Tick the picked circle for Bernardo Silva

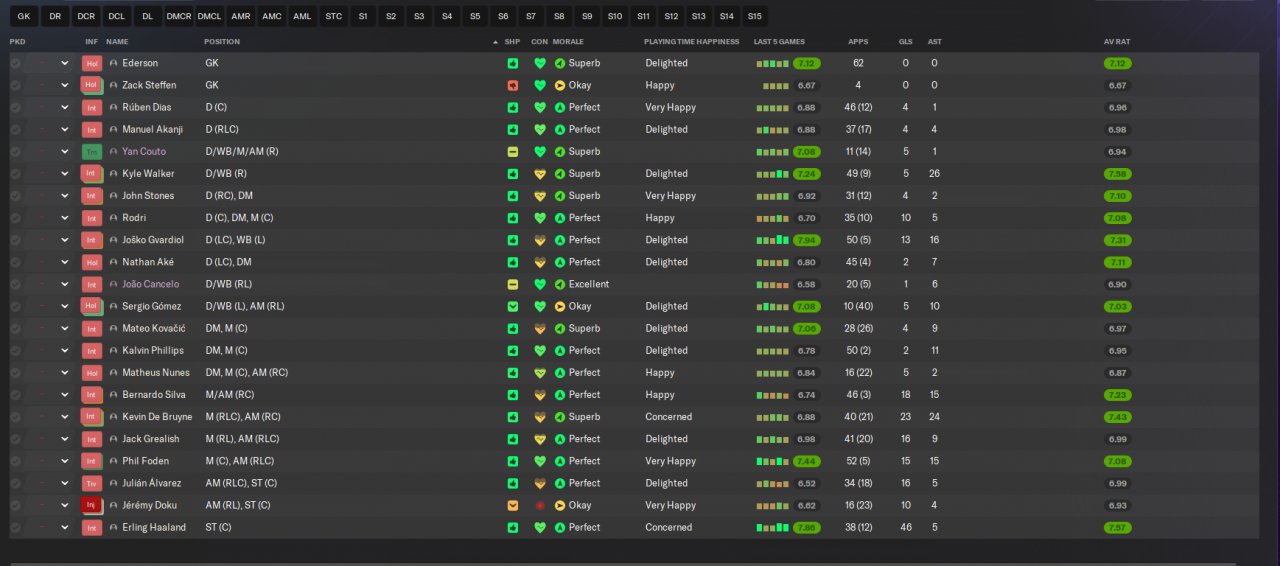tap(15, 395)
